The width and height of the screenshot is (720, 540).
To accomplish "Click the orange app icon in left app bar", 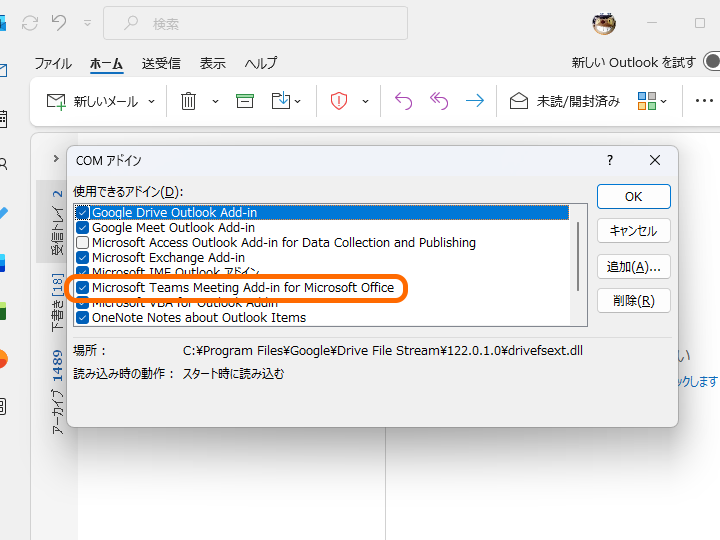I will pos(3,359).
